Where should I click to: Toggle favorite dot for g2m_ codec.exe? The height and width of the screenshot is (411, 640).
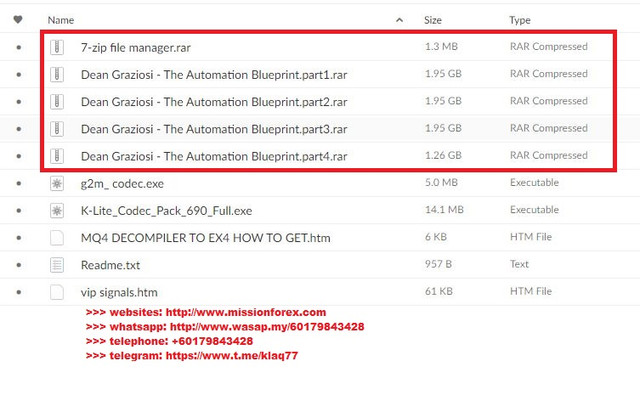click(18, 183)
